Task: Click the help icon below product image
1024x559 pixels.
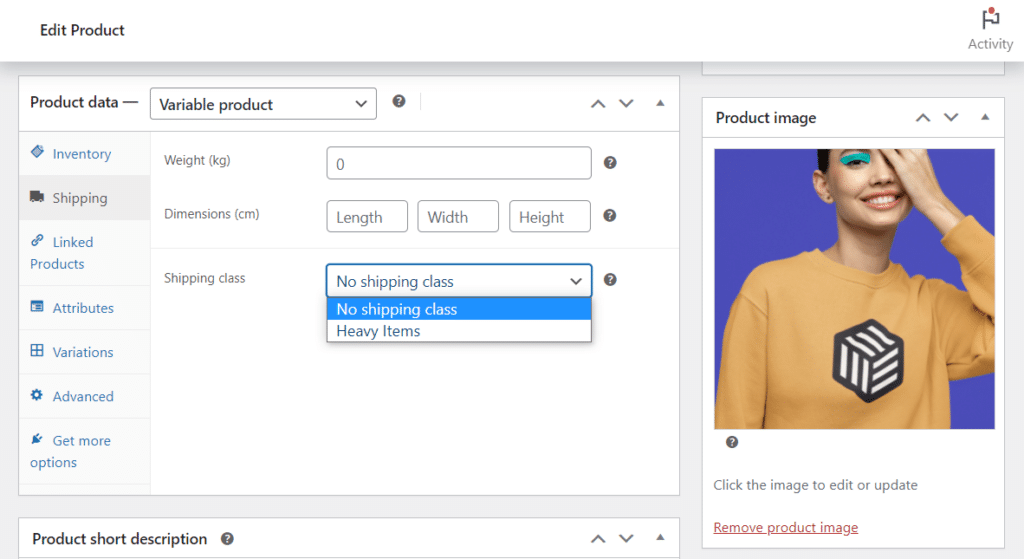Action: pos(732,442)
